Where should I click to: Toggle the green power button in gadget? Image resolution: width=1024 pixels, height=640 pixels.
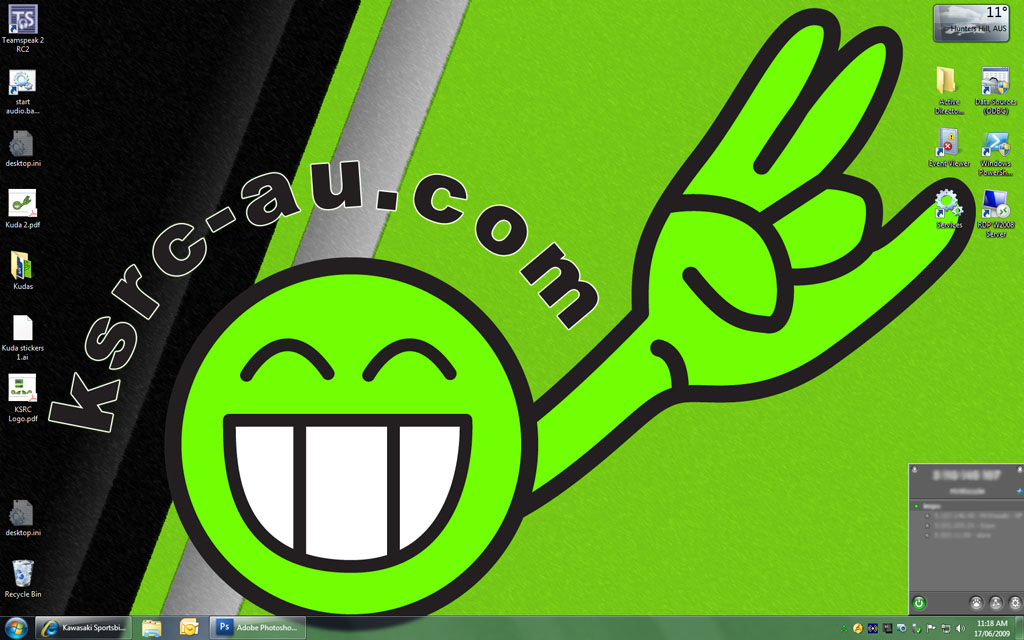(919, 603)
